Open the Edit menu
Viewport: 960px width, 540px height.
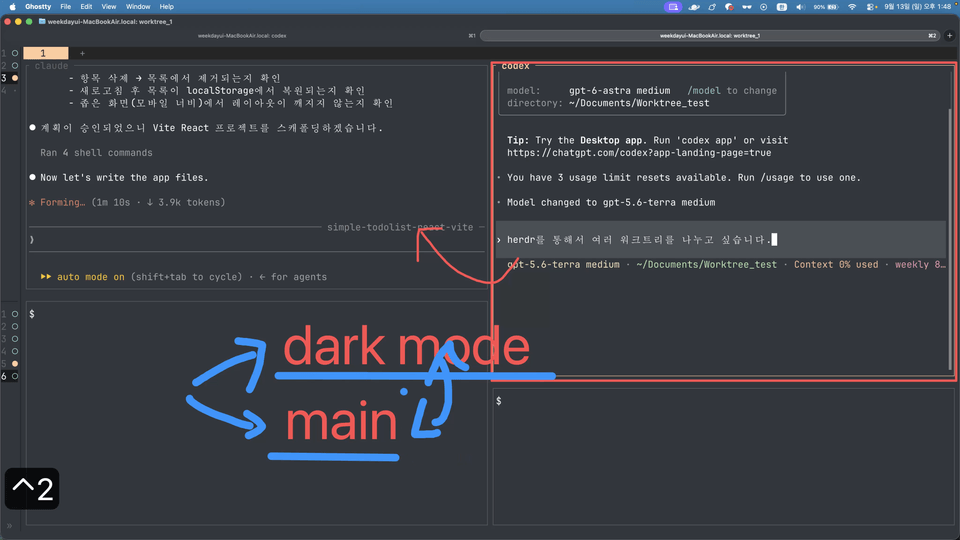tap(86, 7)
